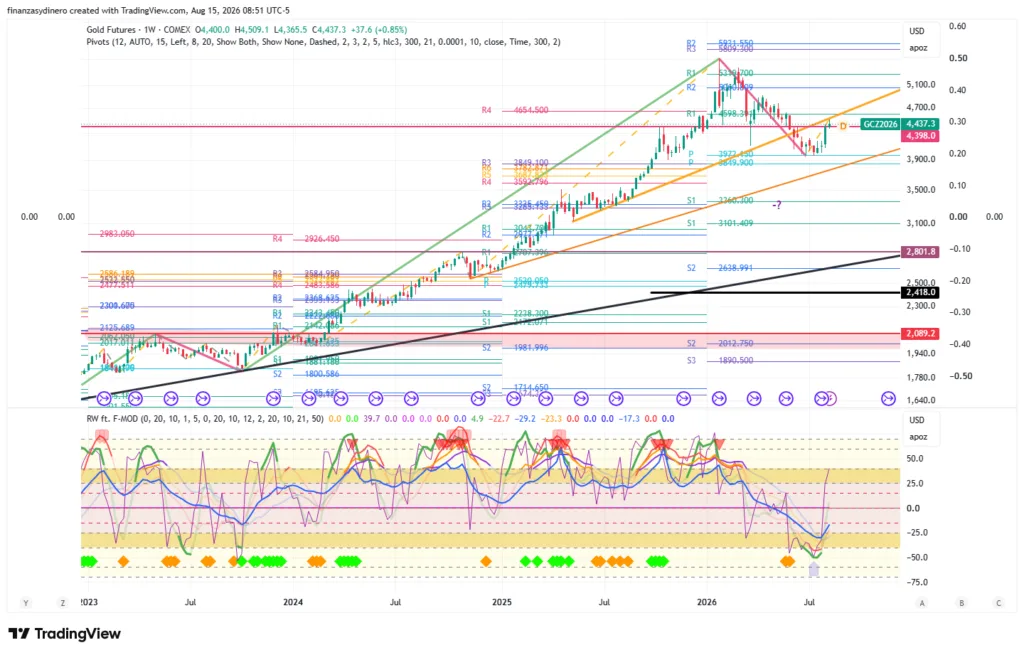Click the 2025 label on the time axis
The height and width of the screenshot is (655, 1024).
point(502,602)
